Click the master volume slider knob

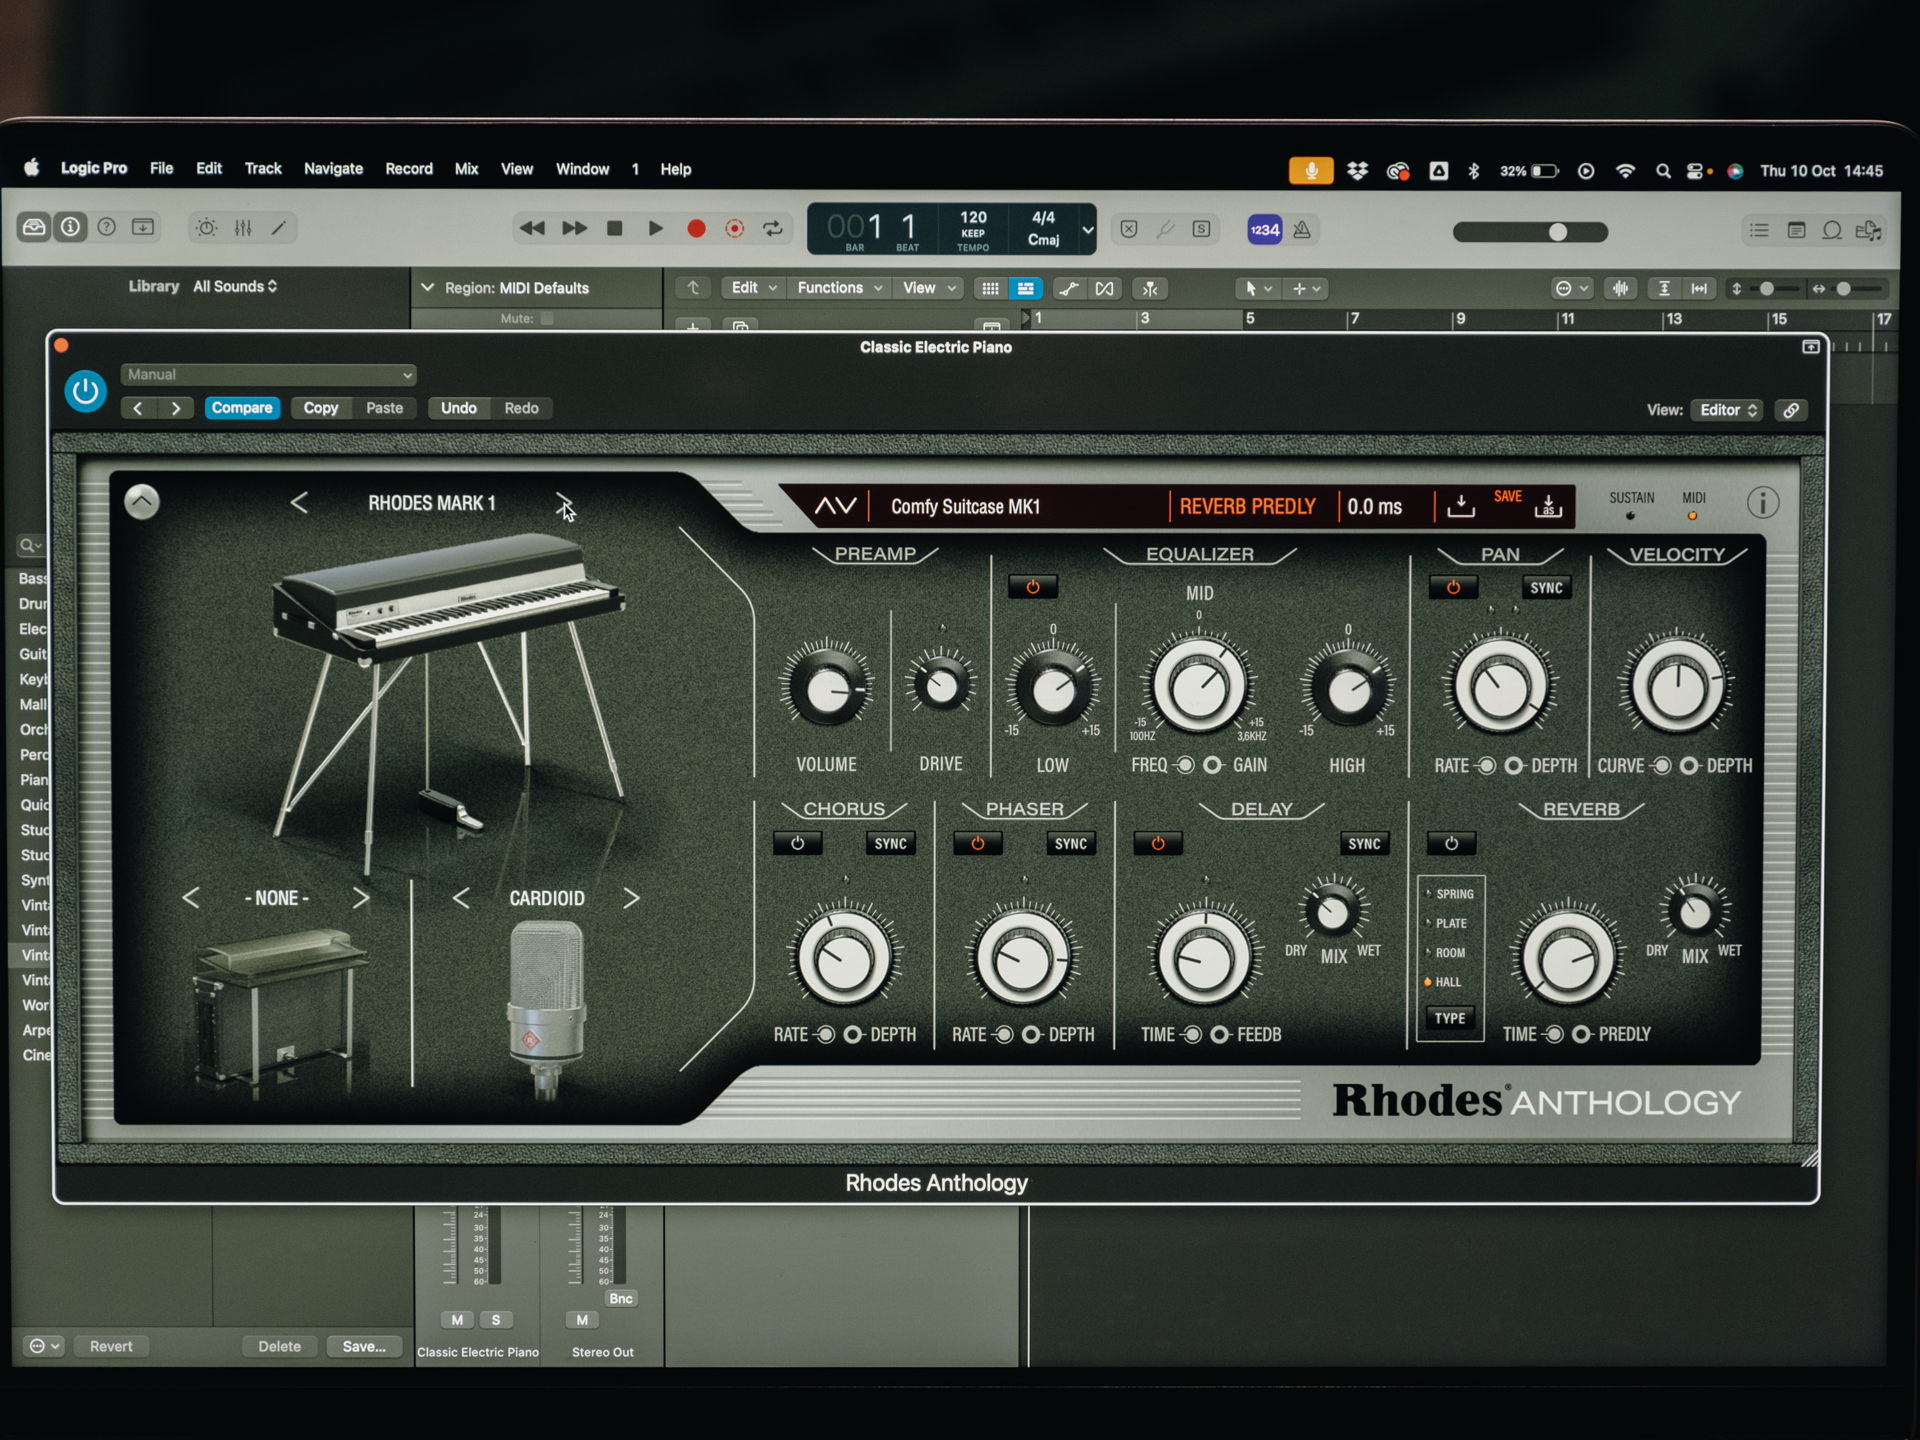click(1558, 232)
